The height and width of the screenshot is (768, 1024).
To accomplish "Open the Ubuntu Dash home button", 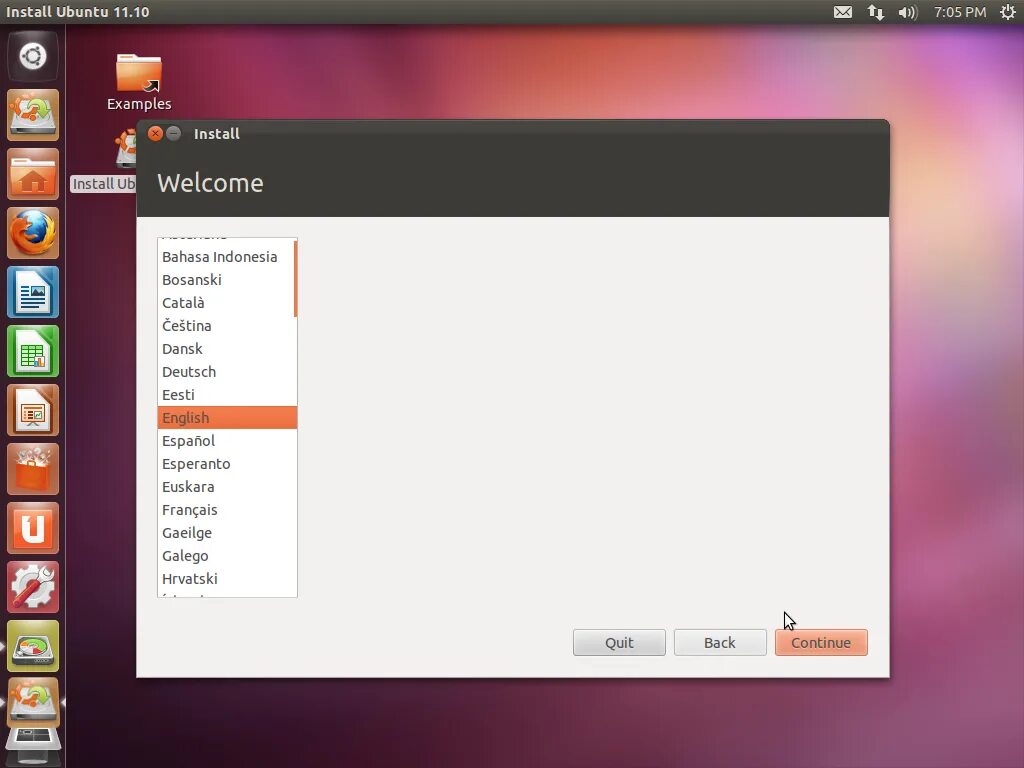I will [x=33, y=56].
